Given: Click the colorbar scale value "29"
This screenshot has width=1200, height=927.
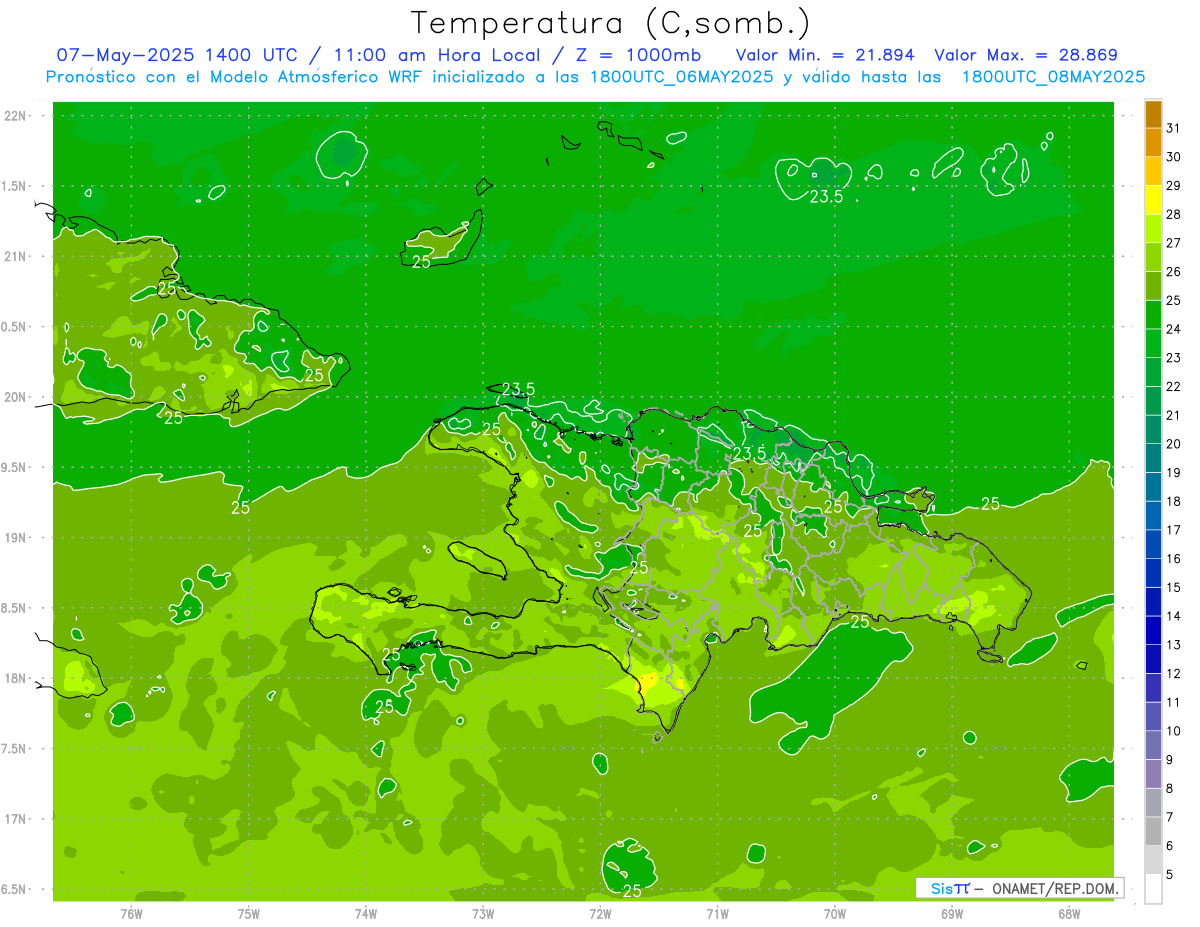Looking at the screenshot, I should pos(1174,185).
